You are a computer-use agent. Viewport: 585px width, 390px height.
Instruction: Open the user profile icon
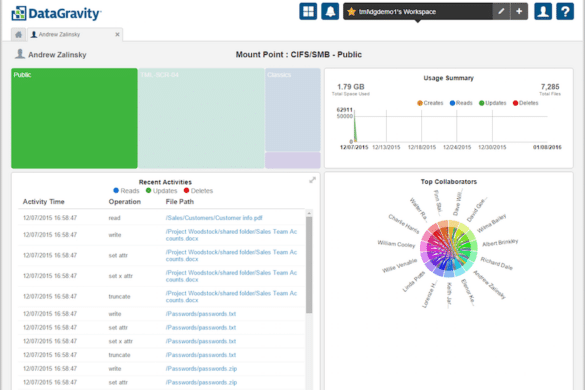[x=543, y=12]
